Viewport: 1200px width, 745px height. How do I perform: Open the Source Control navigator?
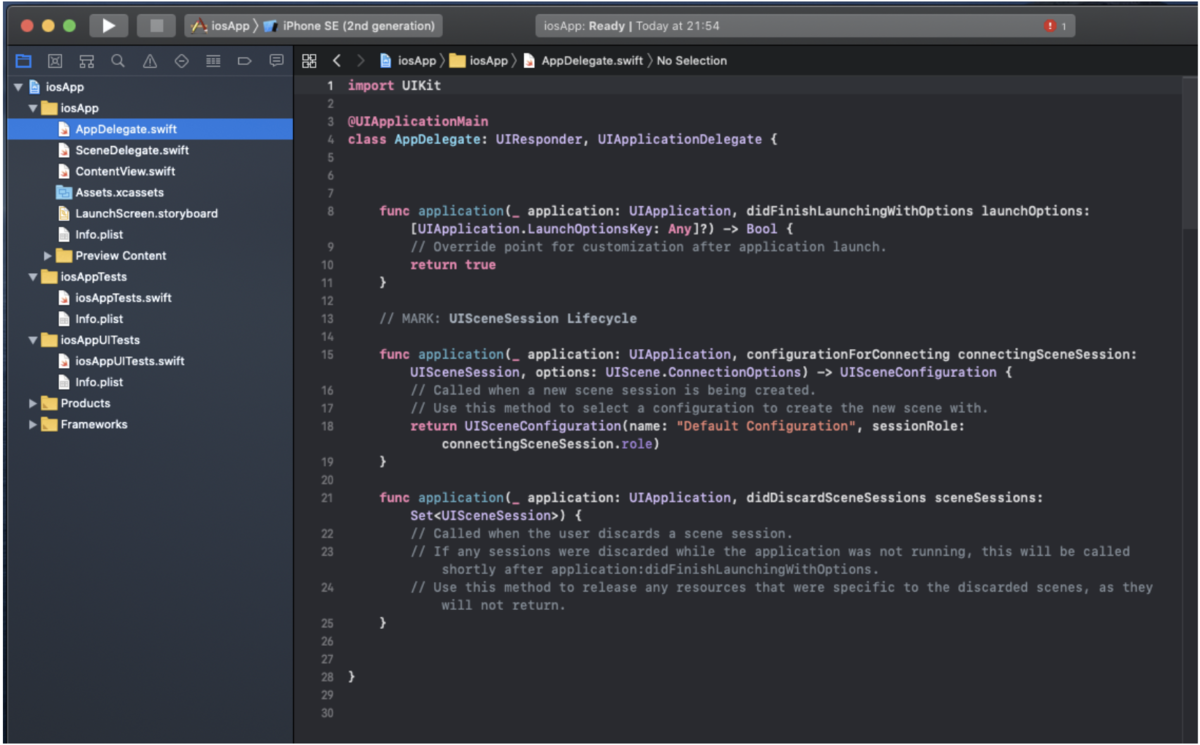click(x=55, y=61)
